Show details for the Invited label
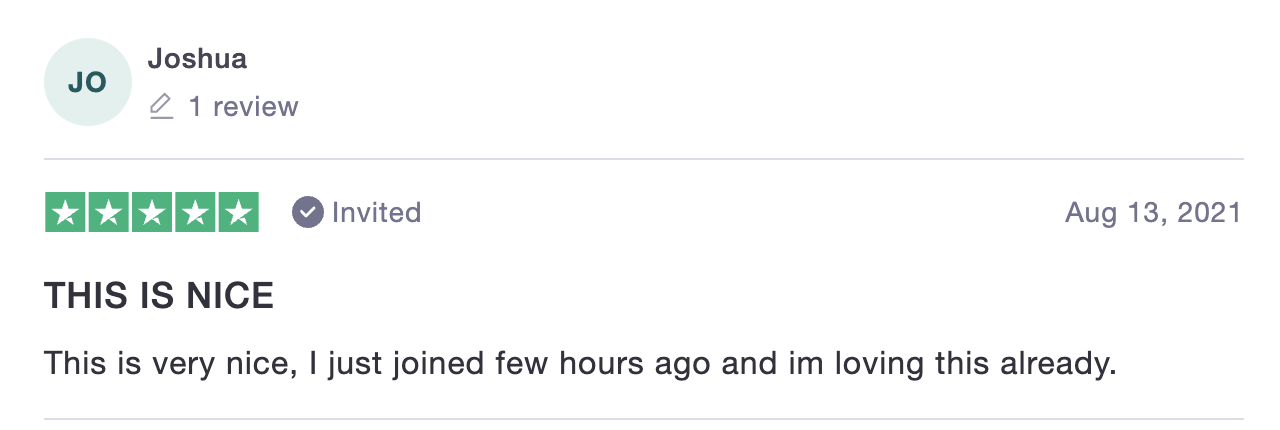 point(376,212)
